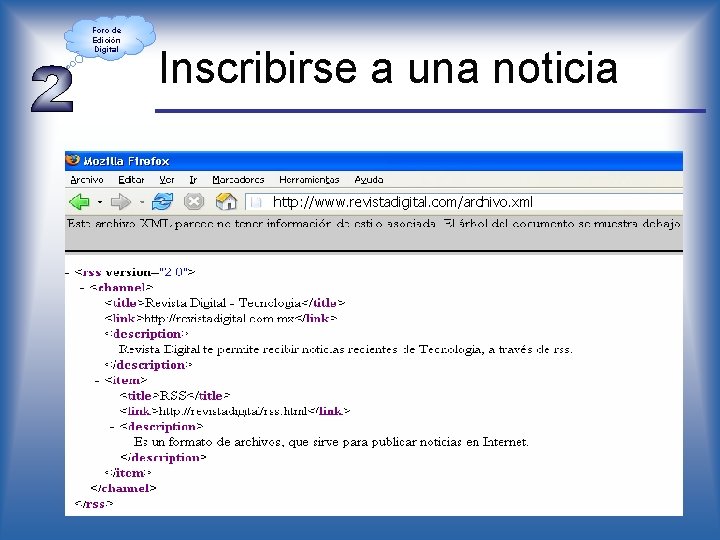Click the page icon in address bar
The height and width of the screenshot is (540, 720).
(256, 202)
